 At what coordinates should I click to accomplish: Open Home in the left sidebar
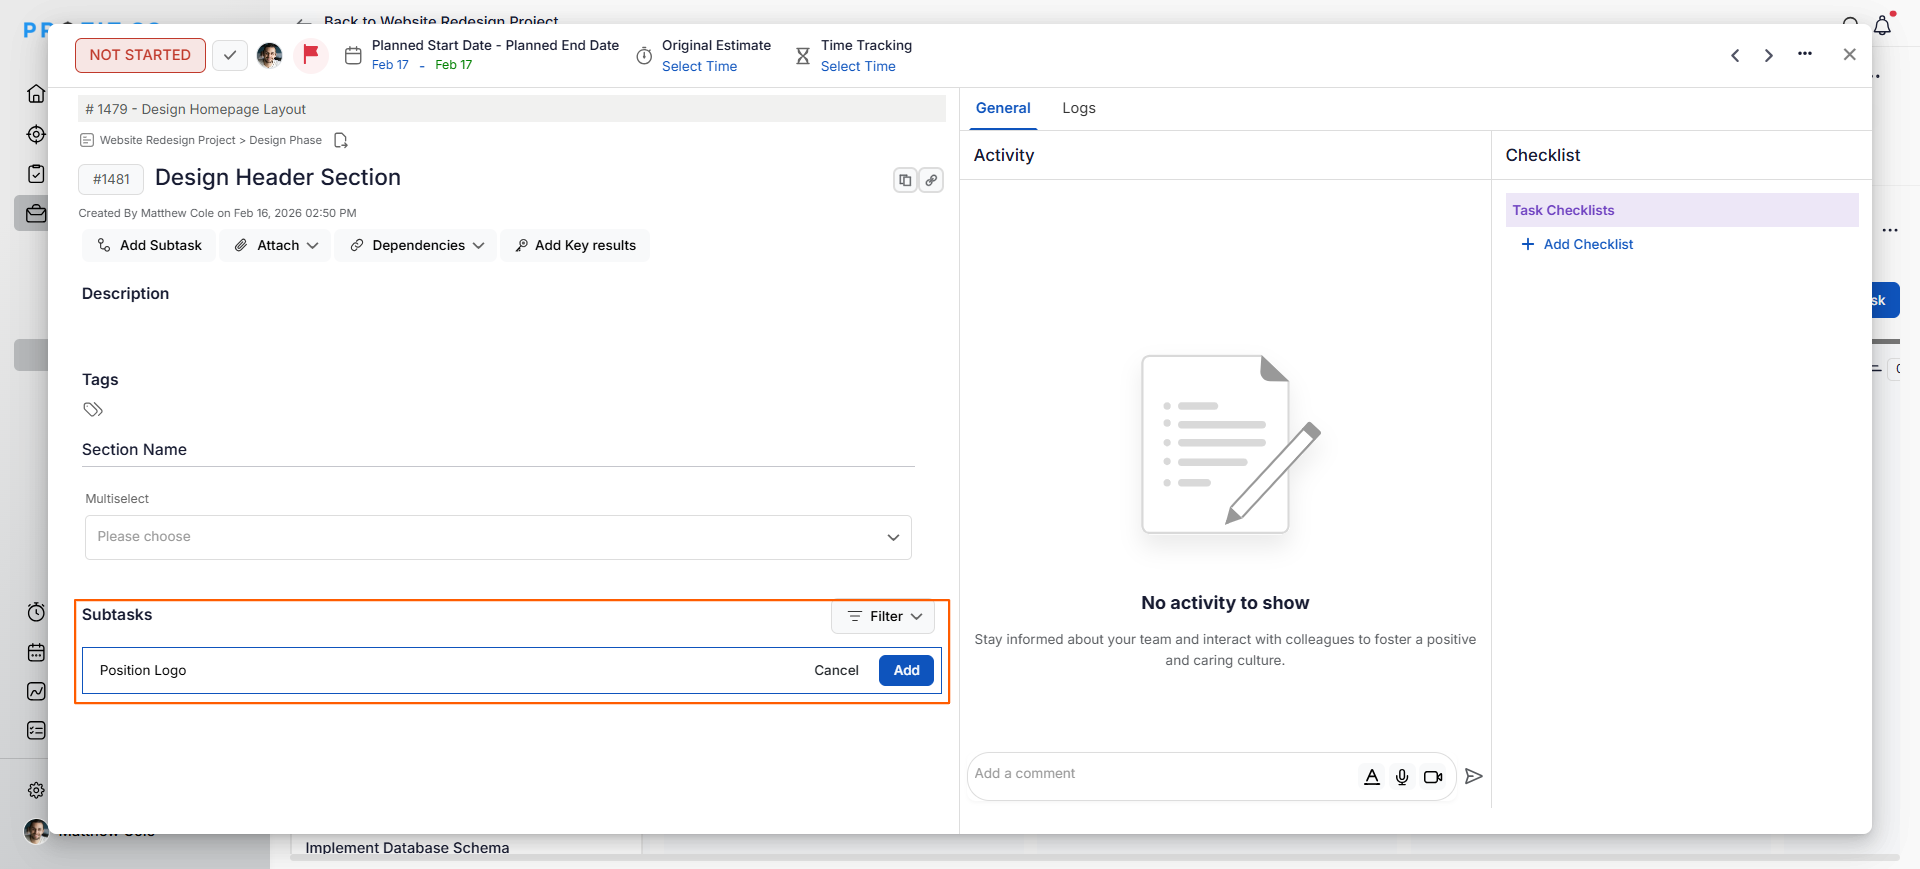coord(36,93)
